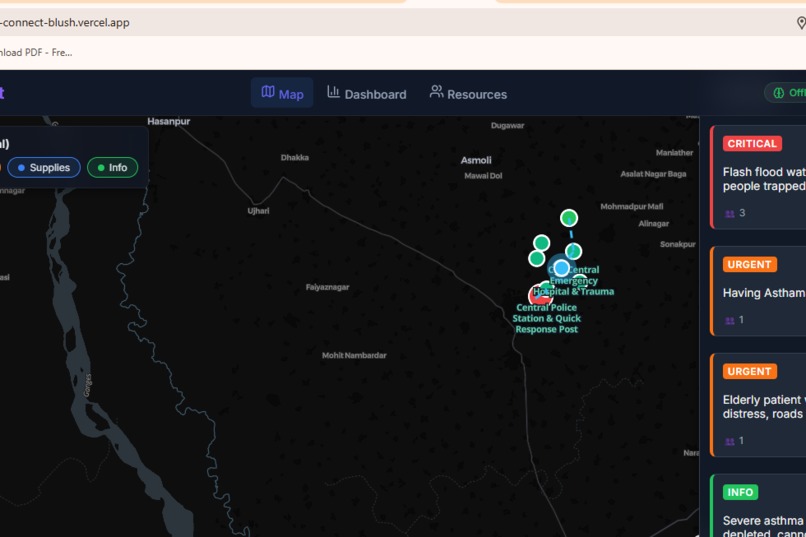Click the Ujhari map label
This screenshot has height=537, width=806.
pyautogui.click(x=258, y=211)
